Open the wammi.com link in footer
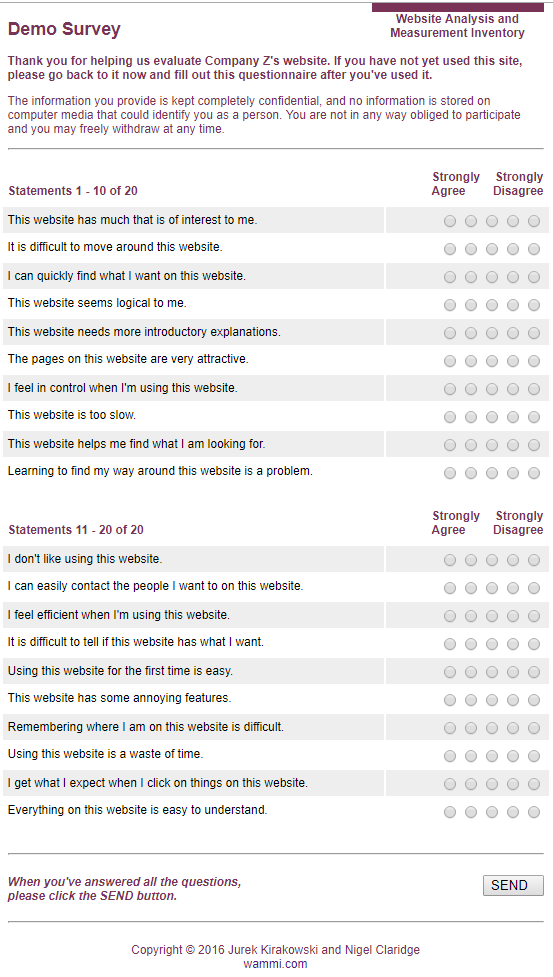The image size is (553, 977). coord(275,964)
